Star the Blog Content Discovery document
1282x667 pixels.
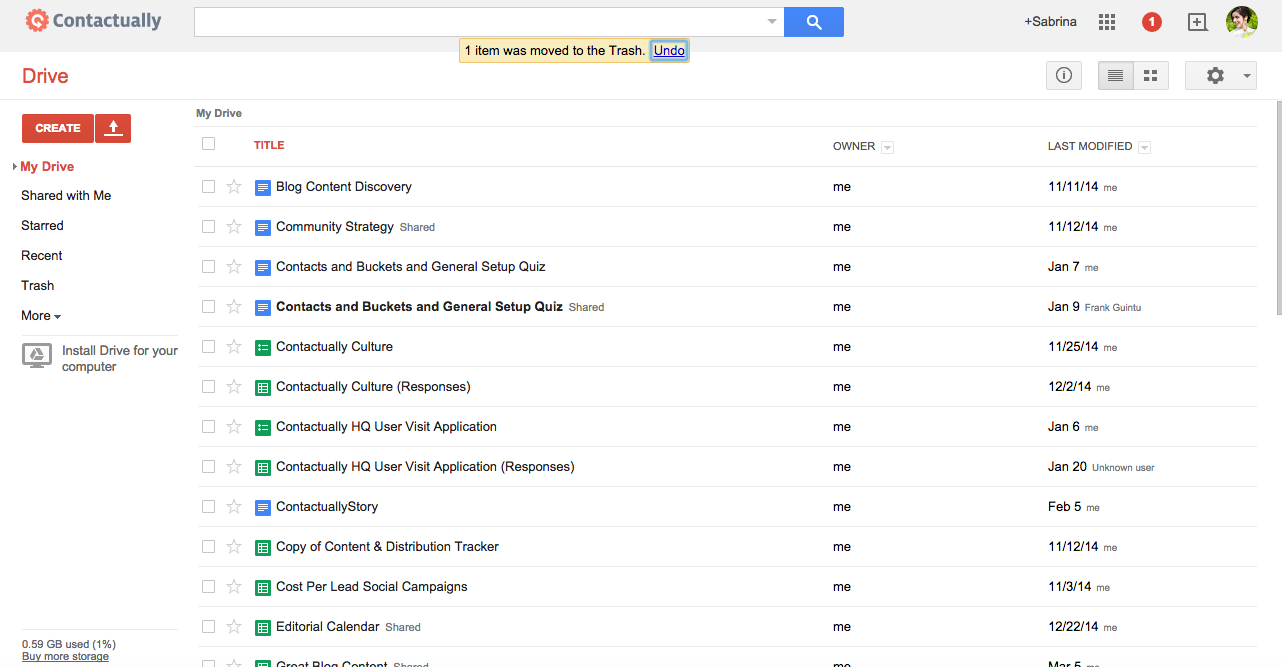coord(234,186)
